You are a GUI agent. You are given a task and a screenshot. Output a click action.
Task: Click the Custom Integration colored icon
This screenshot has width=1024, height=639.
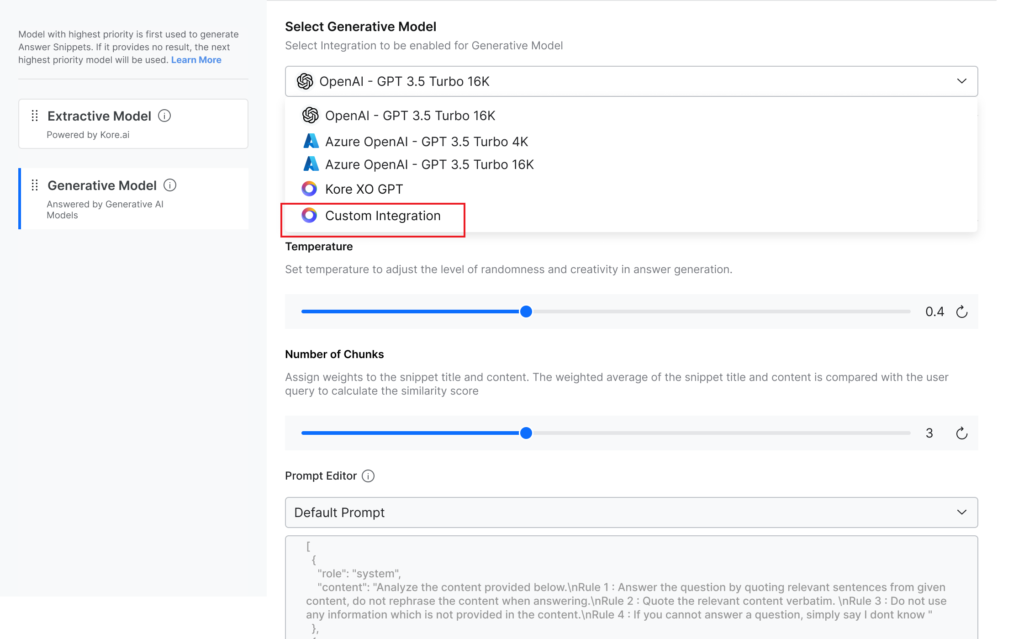coord(309,215)
